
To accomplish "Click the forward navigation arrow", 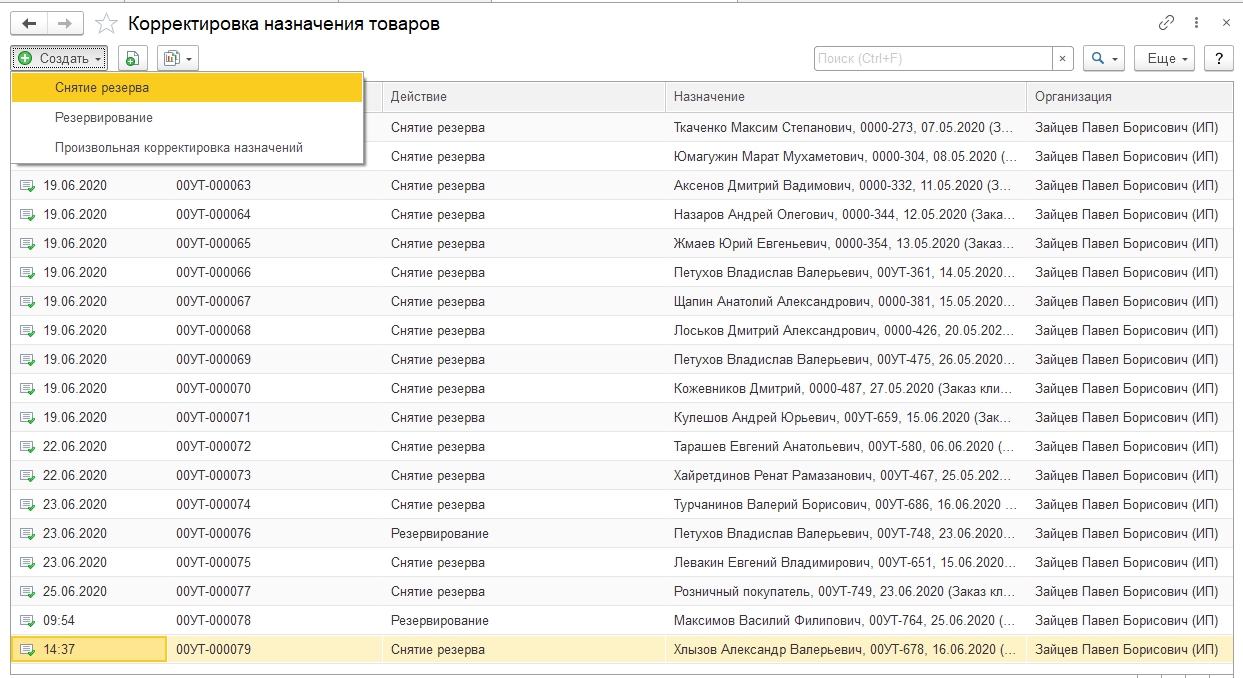I will click(x=64, y=23).
